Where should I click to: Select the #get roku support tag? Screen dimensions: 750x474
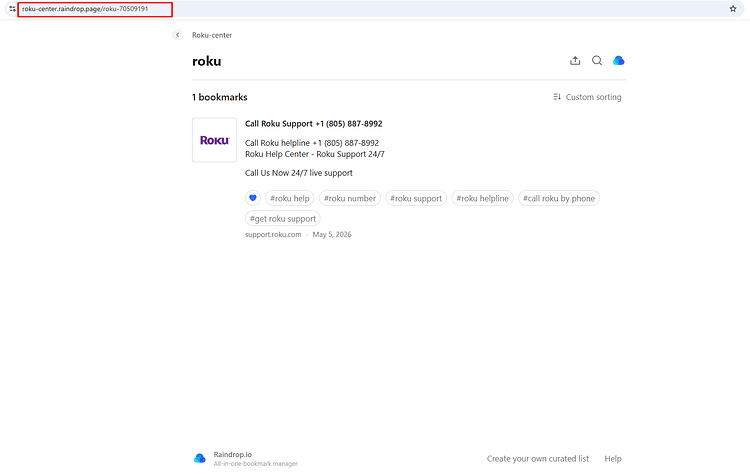[283, 219]
